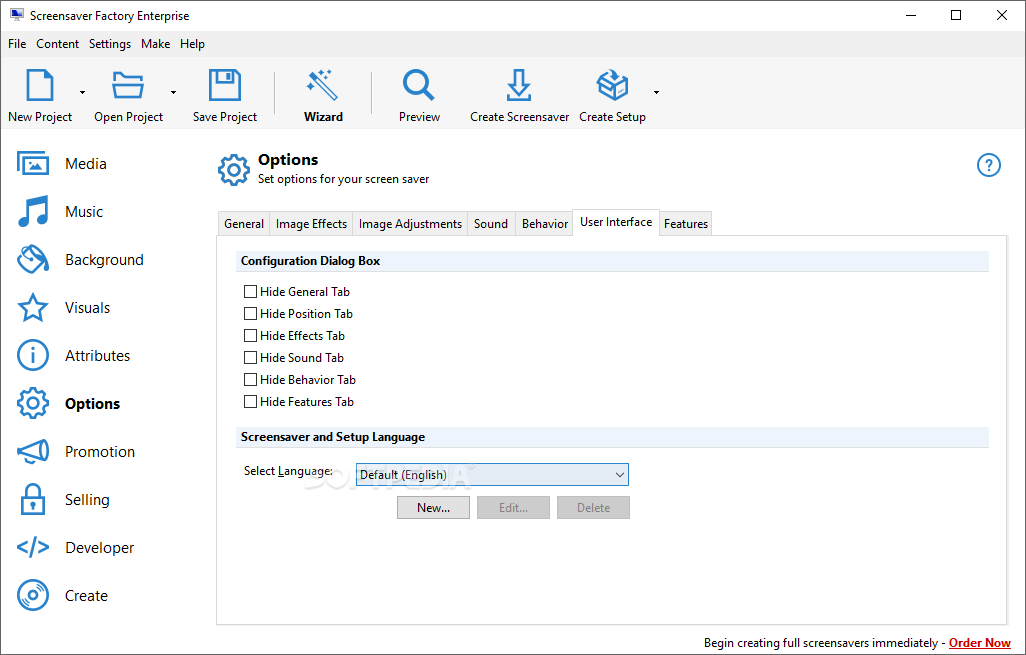Open the Help menu
Viewport: 1026px width, 655px height.
coord(192,44)
